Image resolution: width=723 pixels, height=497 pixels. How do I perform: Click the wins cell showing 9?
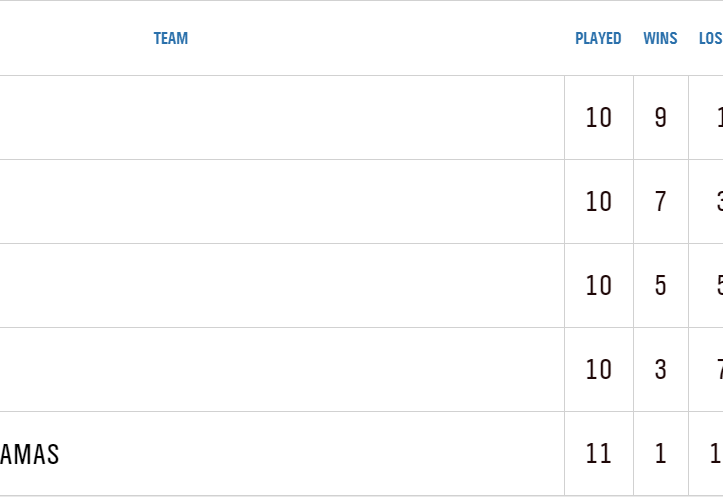[660, 117]
